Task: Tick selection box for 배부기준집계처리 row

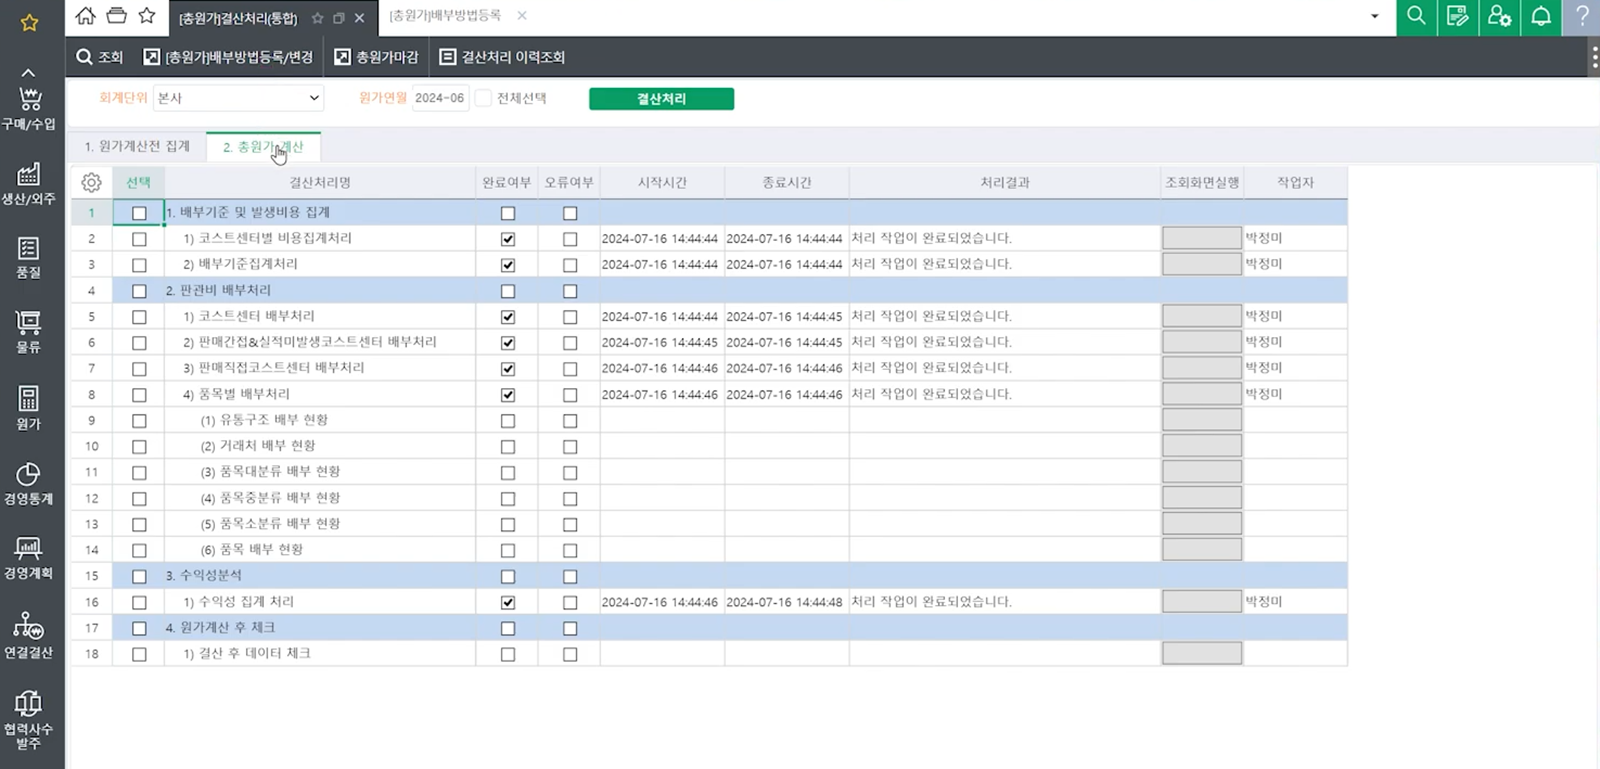Action: click(139, 265)
